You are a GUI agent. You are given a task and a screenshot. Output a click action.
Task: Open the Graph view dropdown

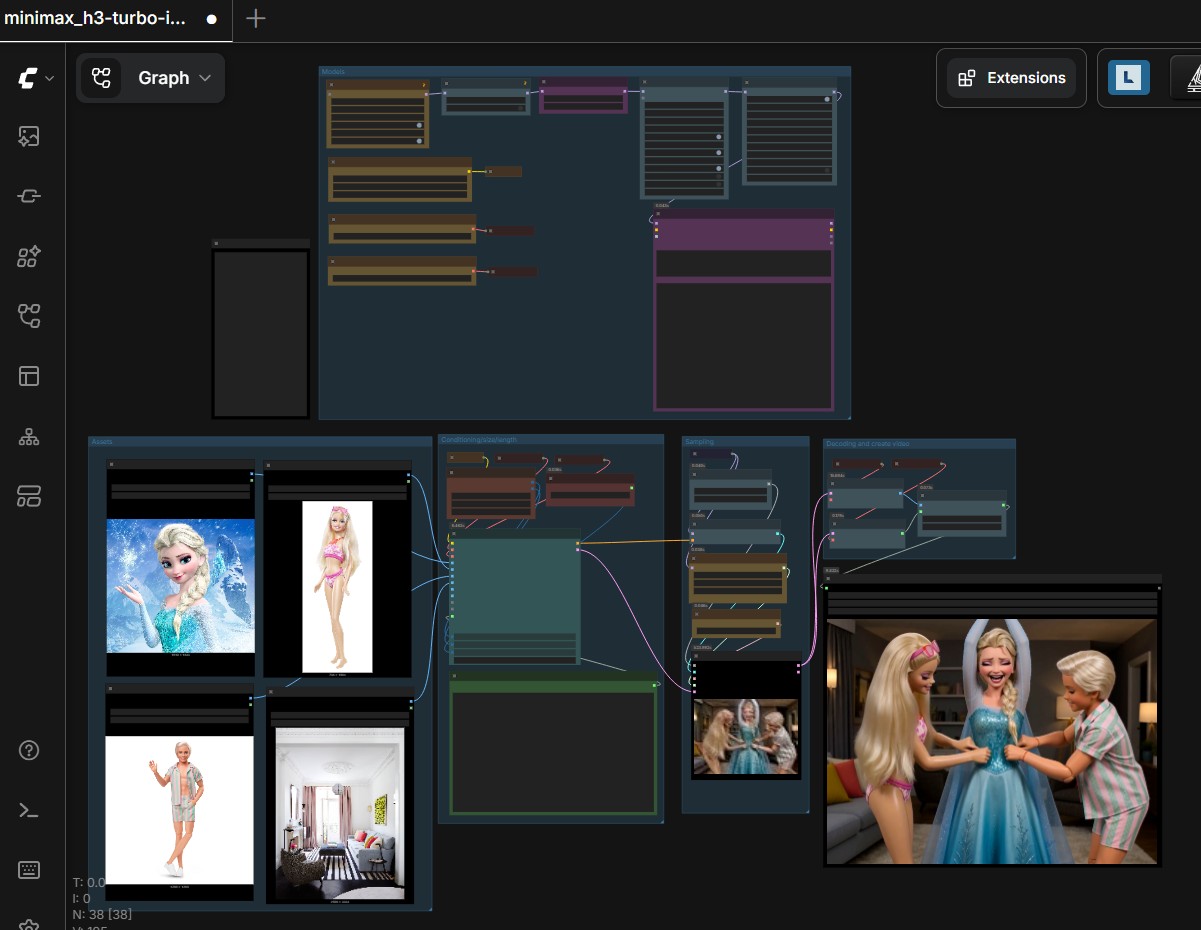150,78
